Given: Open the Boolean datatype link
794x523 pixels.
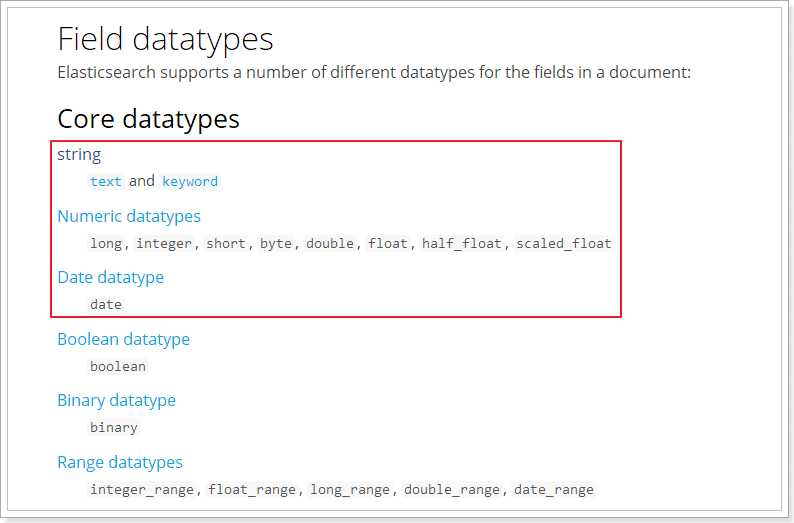Looking at the screenshot, I should tap(123, 339).
